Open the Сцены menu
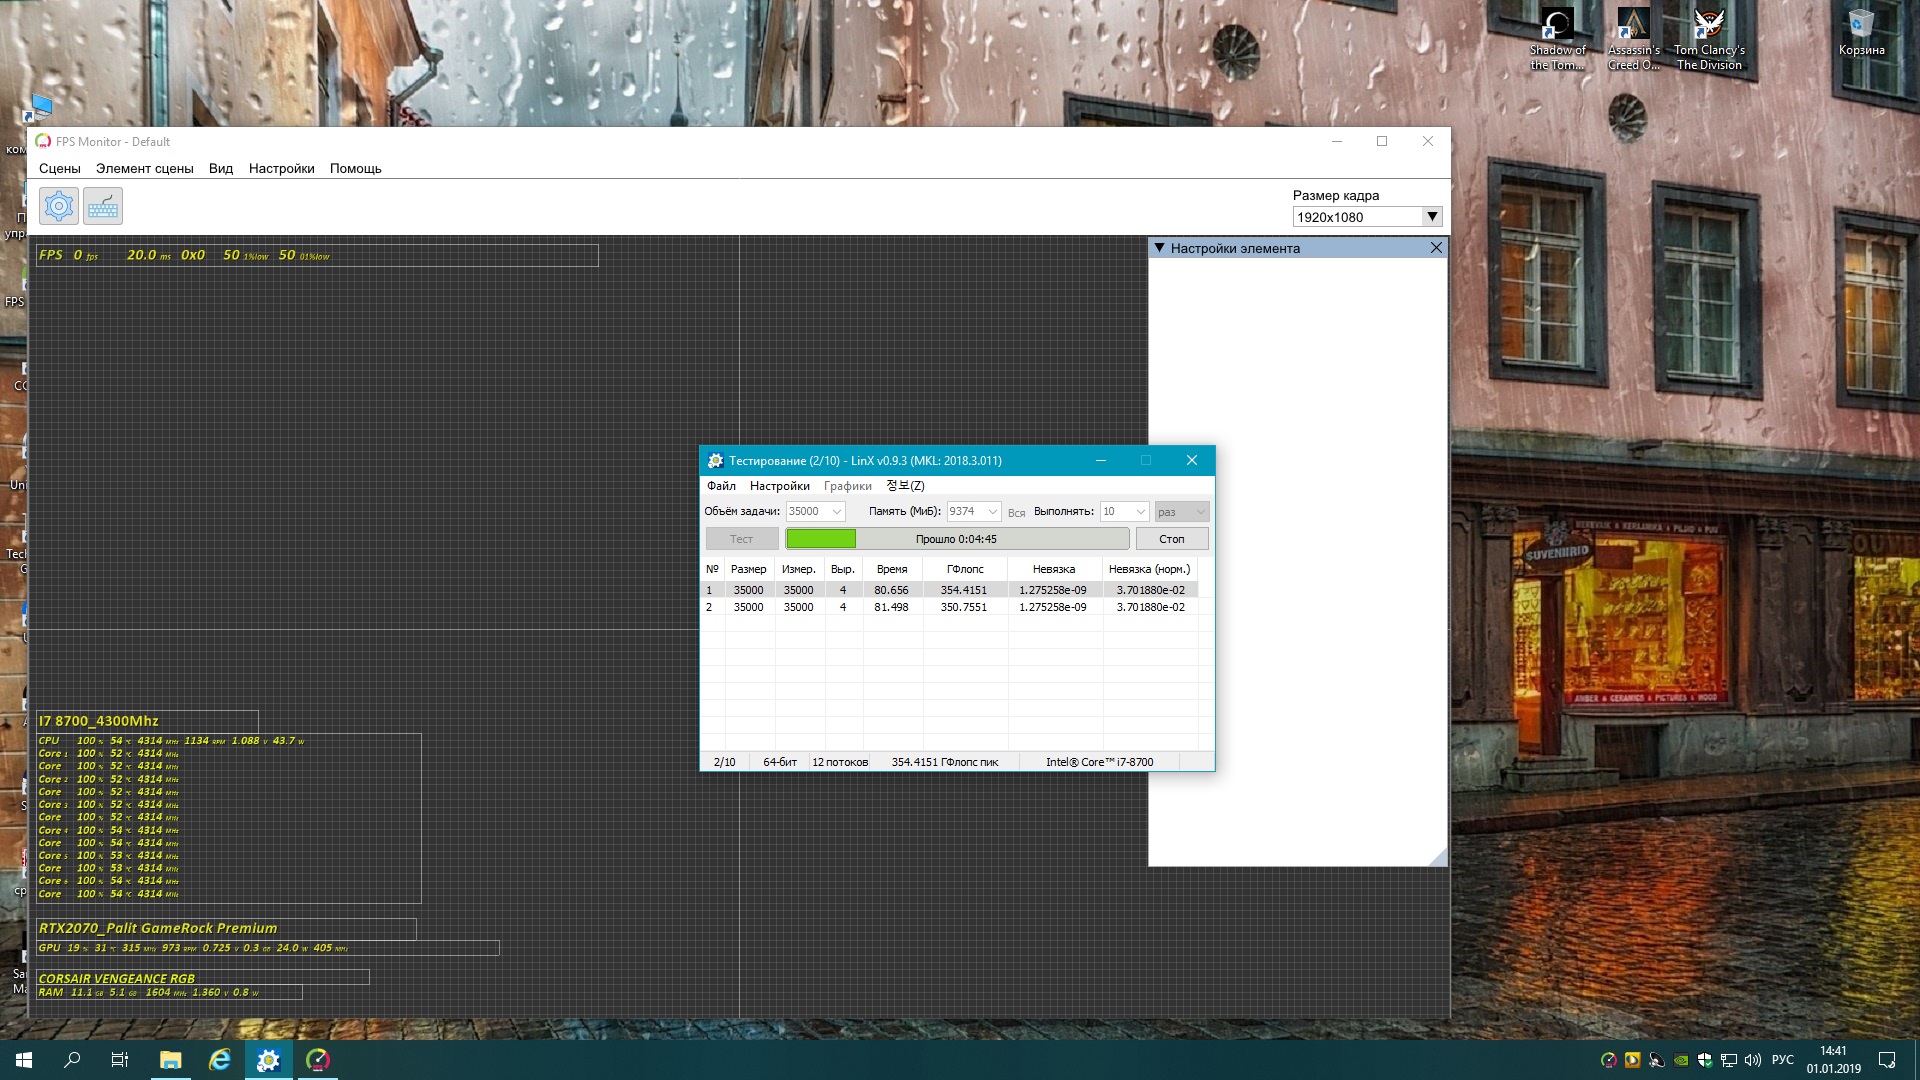This screenshot has height=1080, width=1920. 59,168
